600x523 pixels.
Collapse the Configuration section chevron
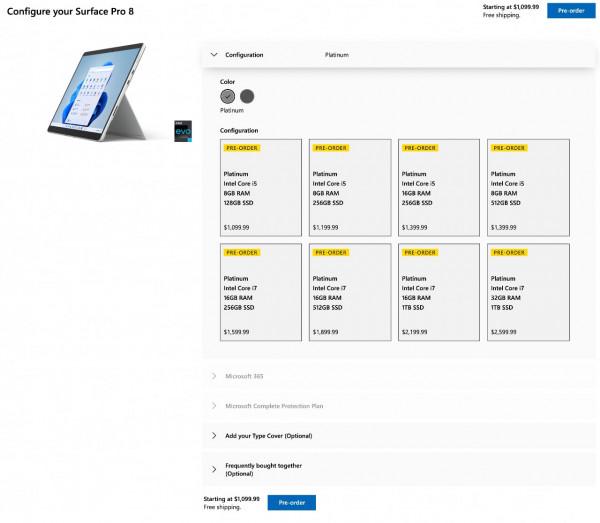(x=214, y=54)
